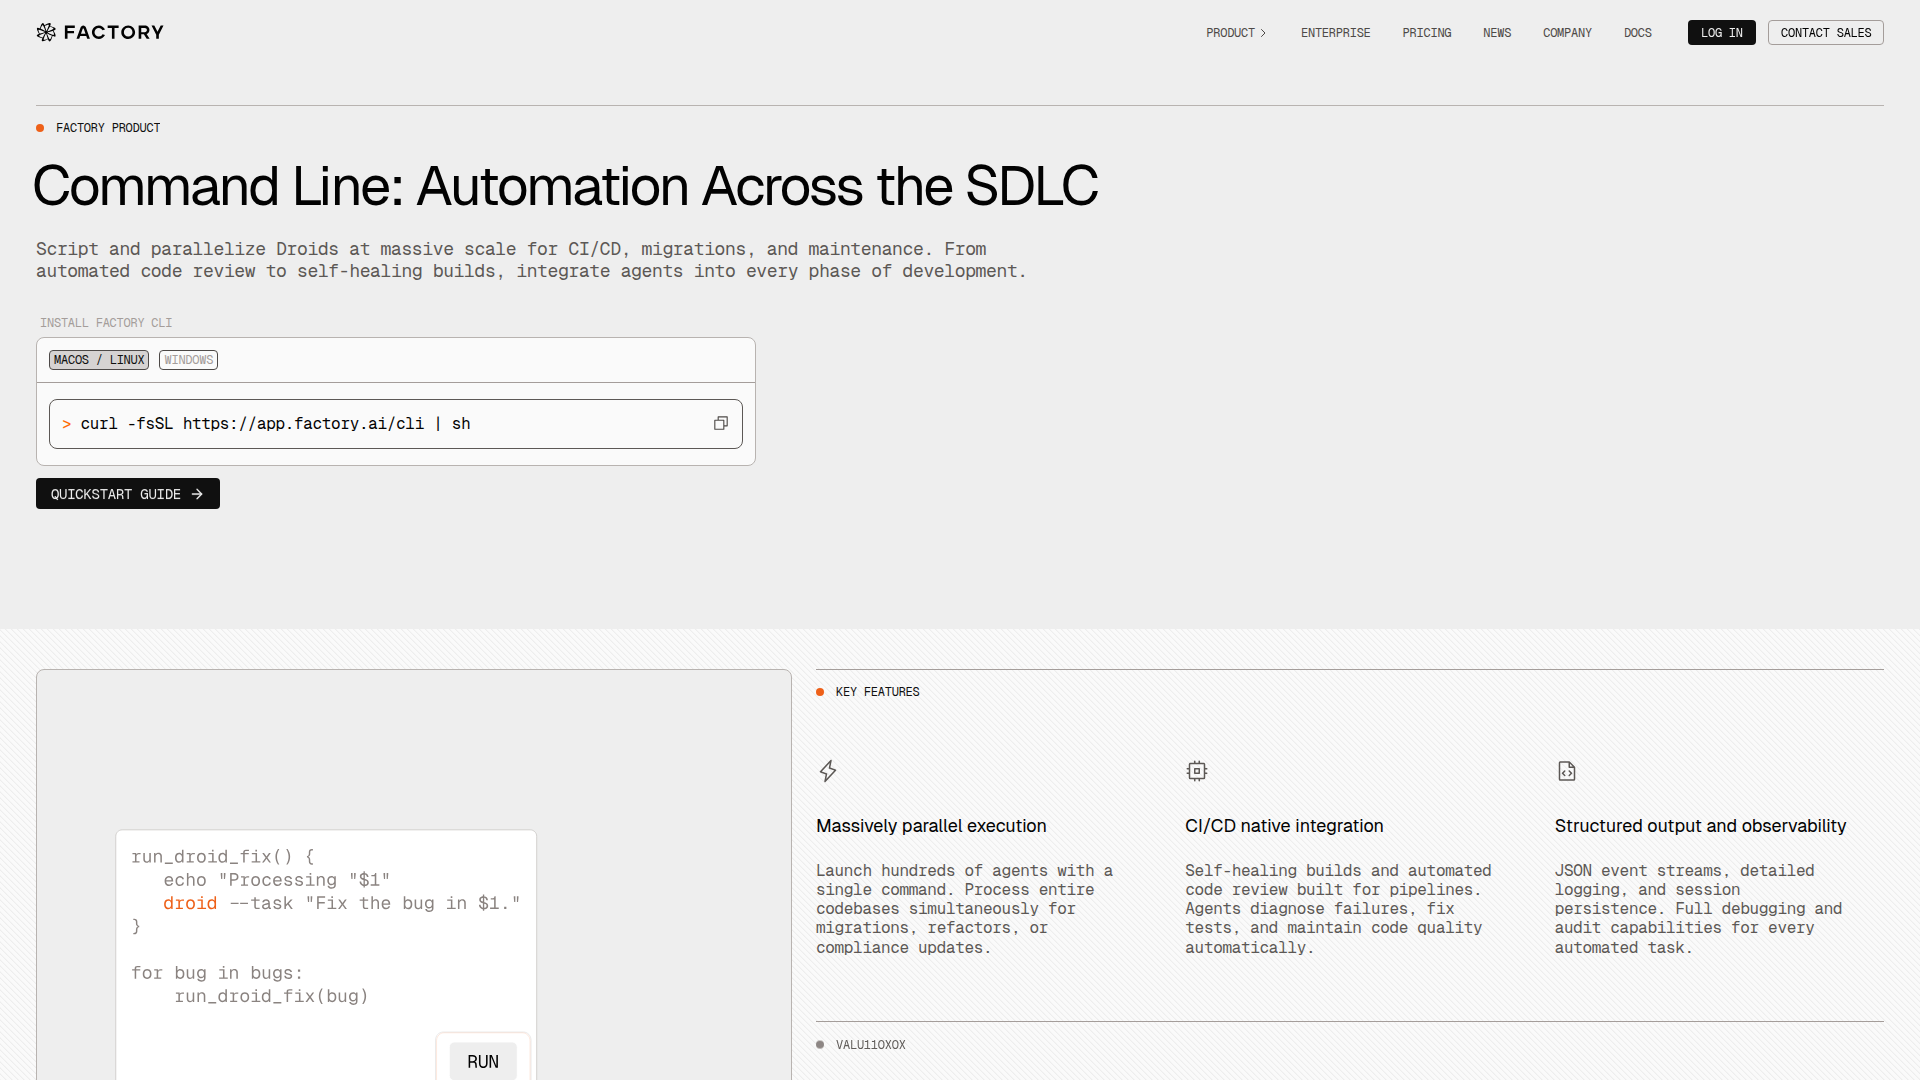Navigate to the PRICING page
Image resolution: width=1920 pixels, height=1080 pixels.
[1427, 32]
